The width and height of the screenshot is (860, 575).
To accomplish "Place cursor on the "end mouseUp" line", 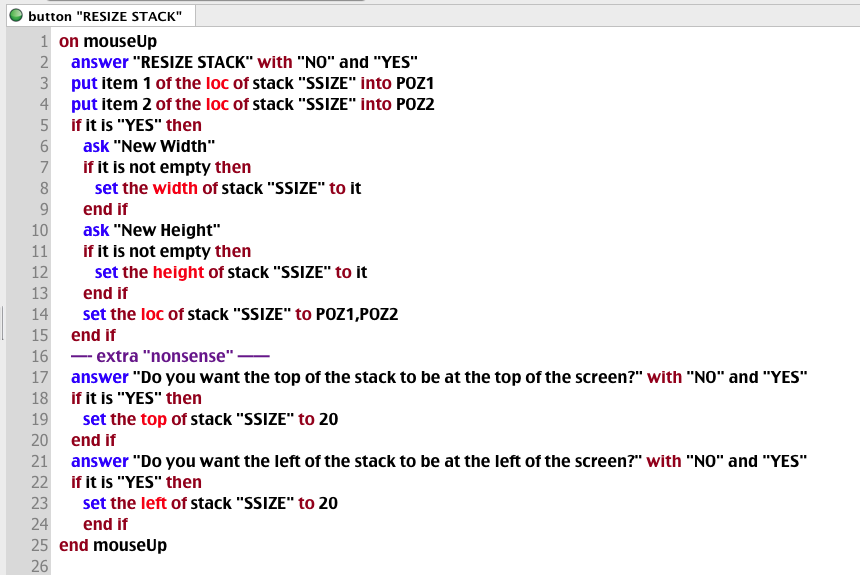I will [113, 545].
